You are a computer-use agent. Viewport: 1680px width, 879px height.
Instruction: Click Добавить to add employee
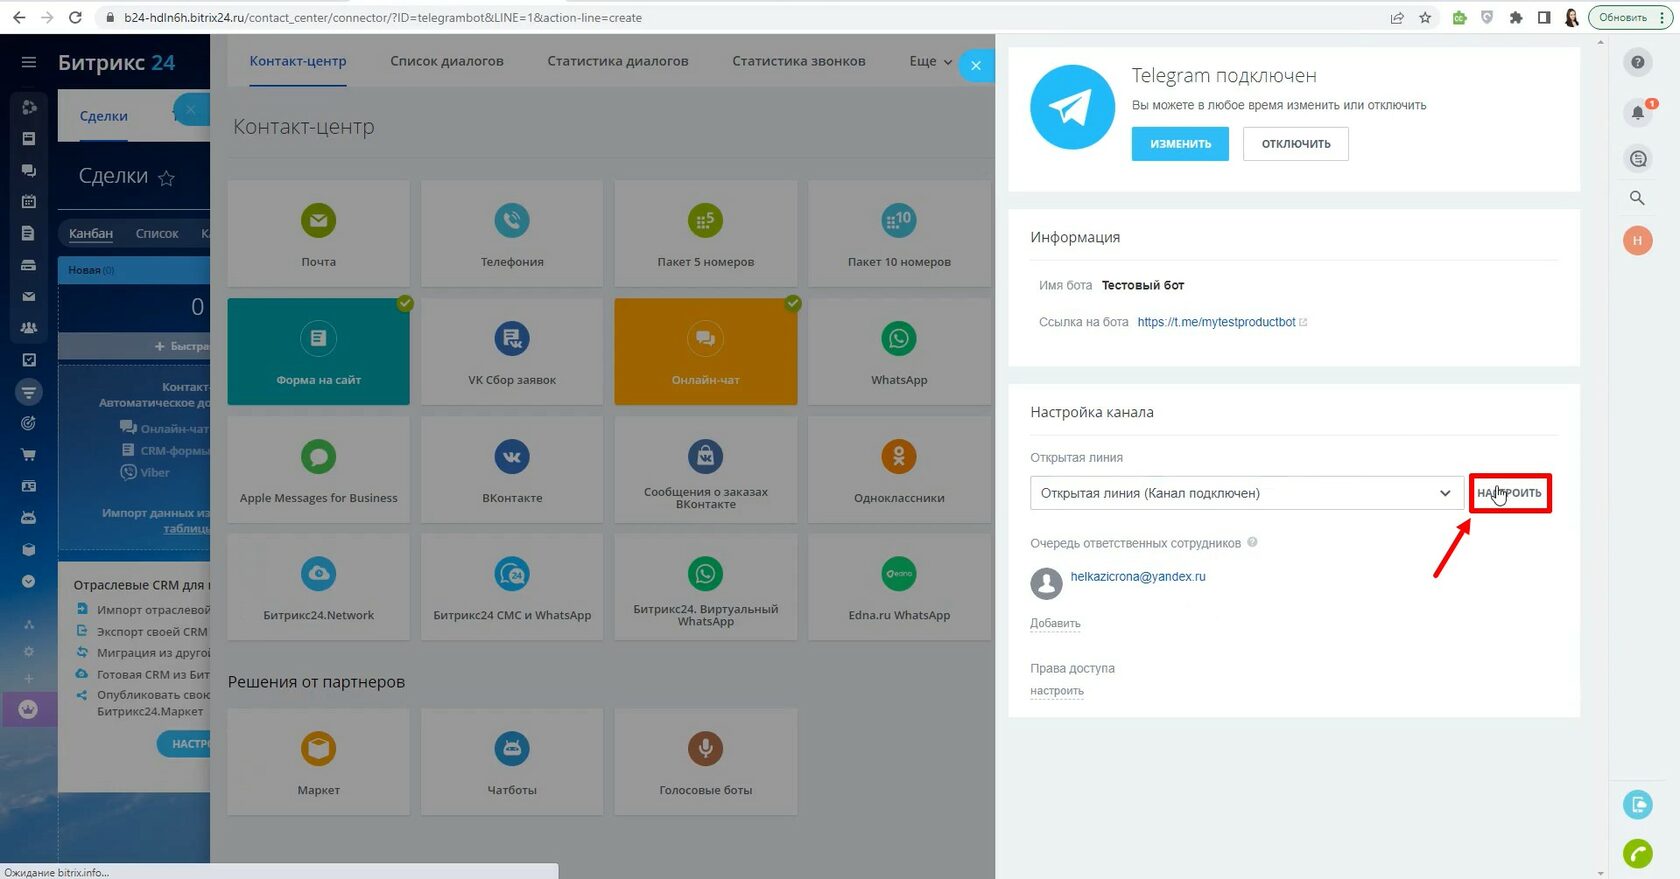point(1055,623)
